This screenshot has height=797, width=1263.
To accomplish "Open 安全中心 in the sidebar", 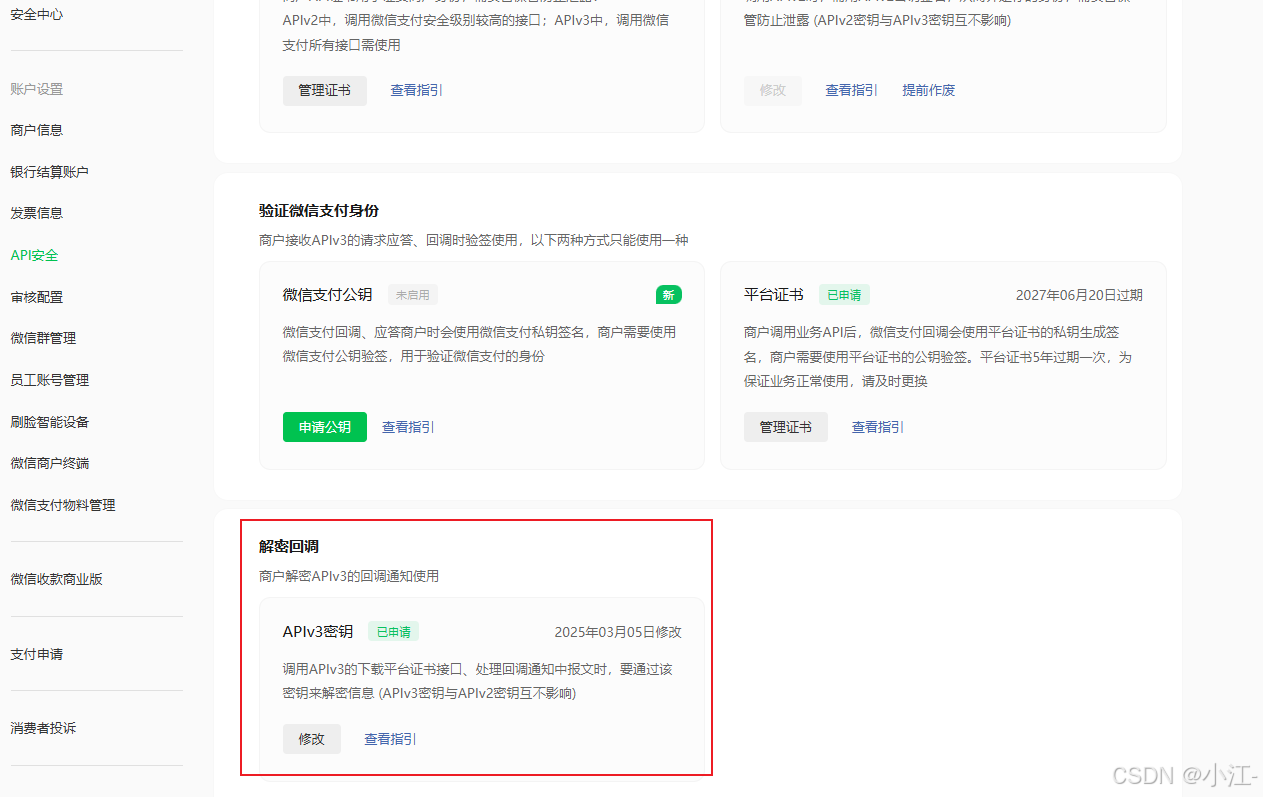I will pyautogui.click(x=37, y=15).
